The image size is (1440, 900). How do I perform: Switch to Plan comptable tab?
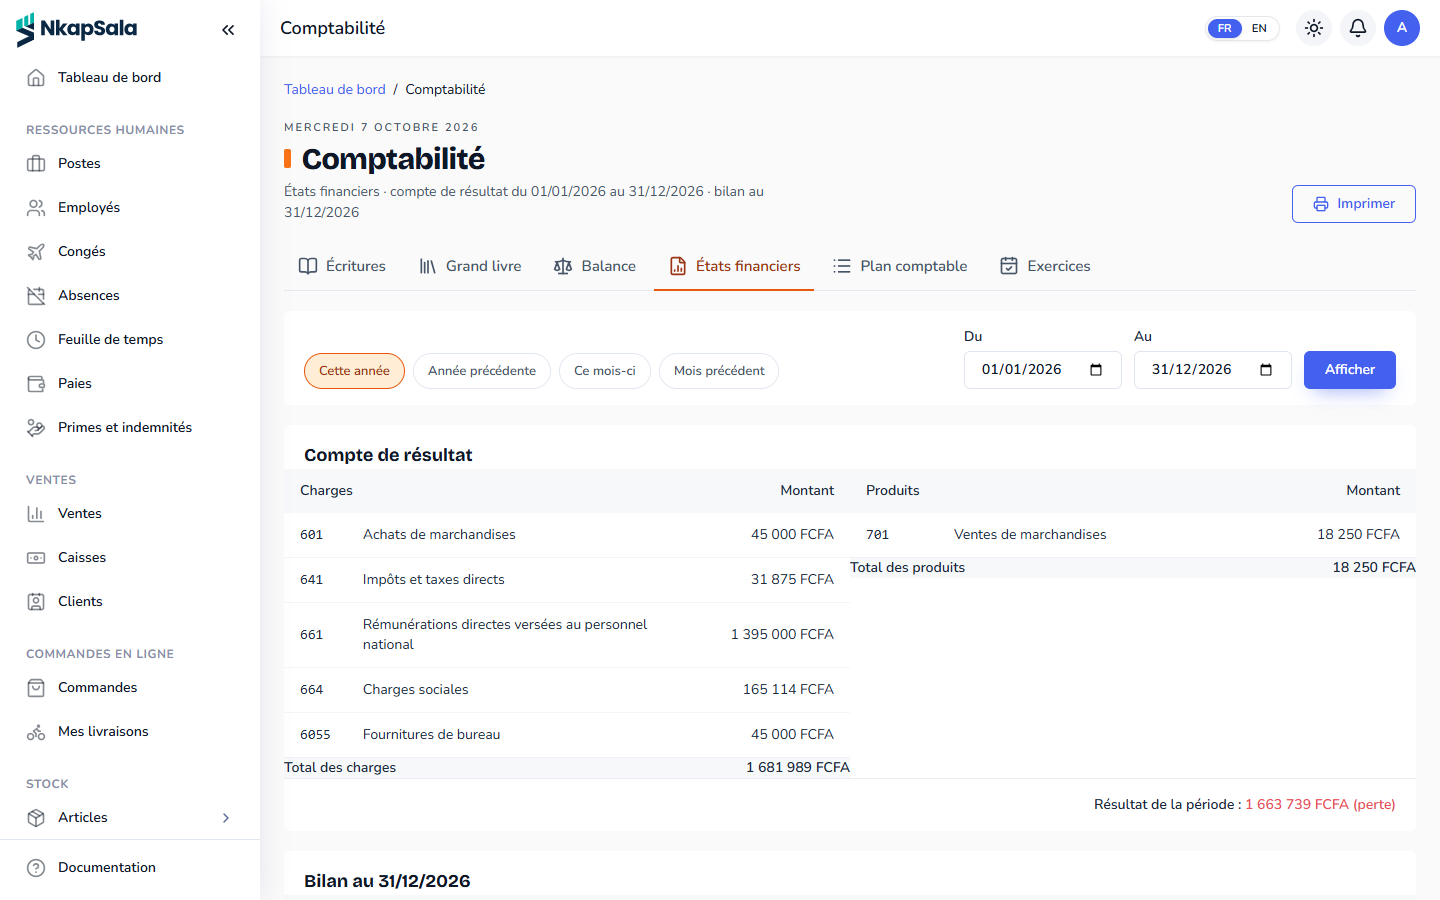click(x=900, y=266)
